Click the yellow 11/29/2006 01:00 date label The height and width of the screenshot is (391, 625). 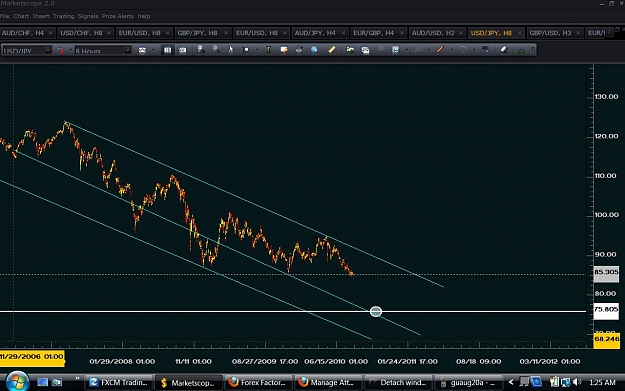pyautogui.click(x=32, y=357)
